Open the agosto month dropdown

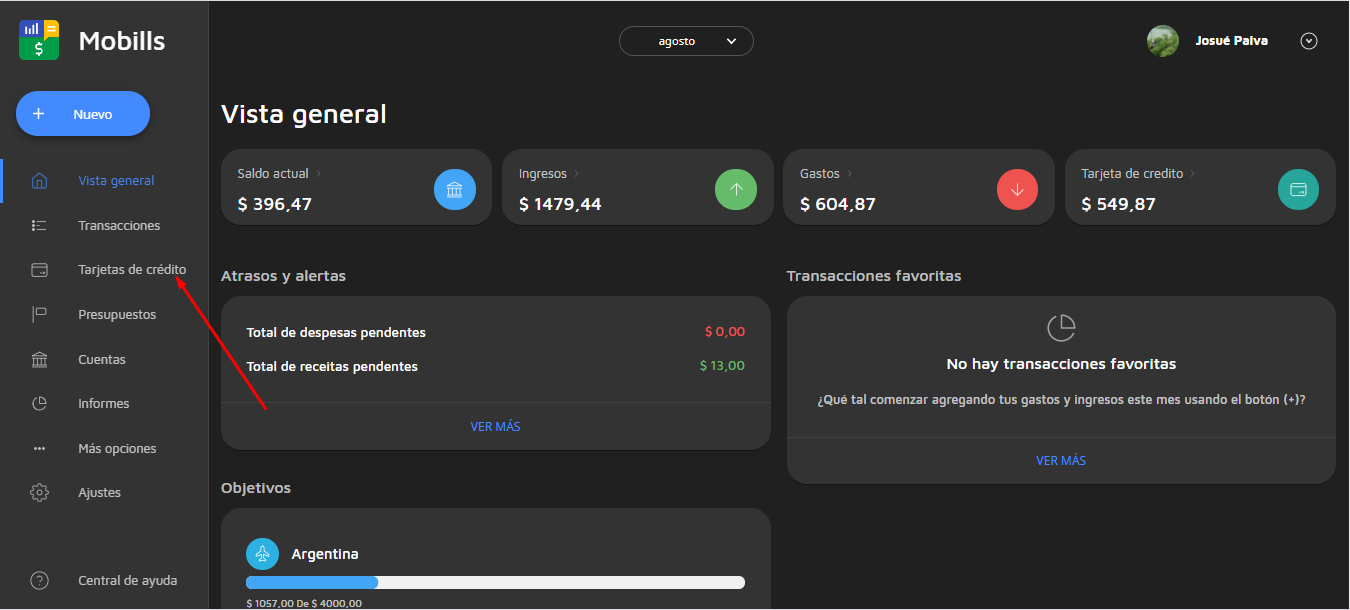click(x=686, y=41)
